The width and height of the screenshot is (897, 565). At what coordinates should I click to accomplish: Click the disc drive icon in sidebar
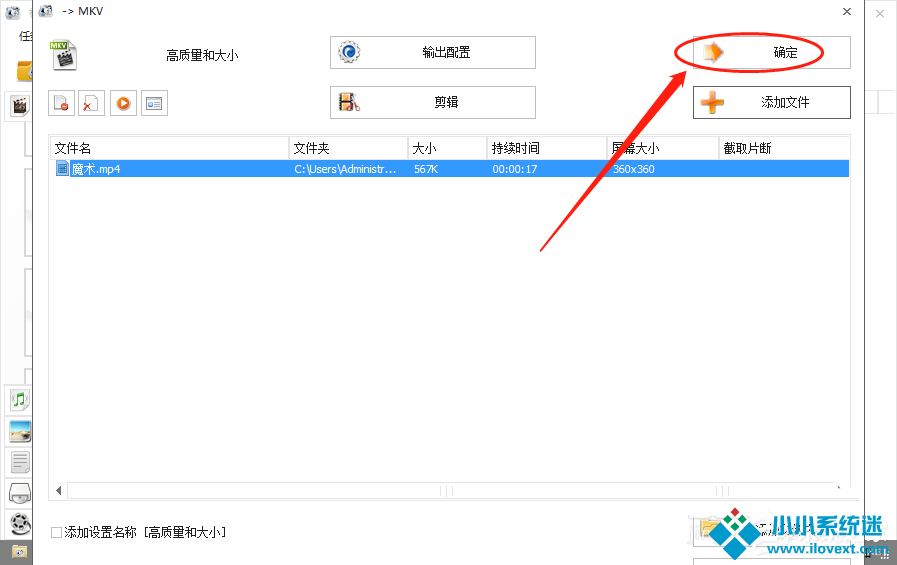[x=19, y=493]
